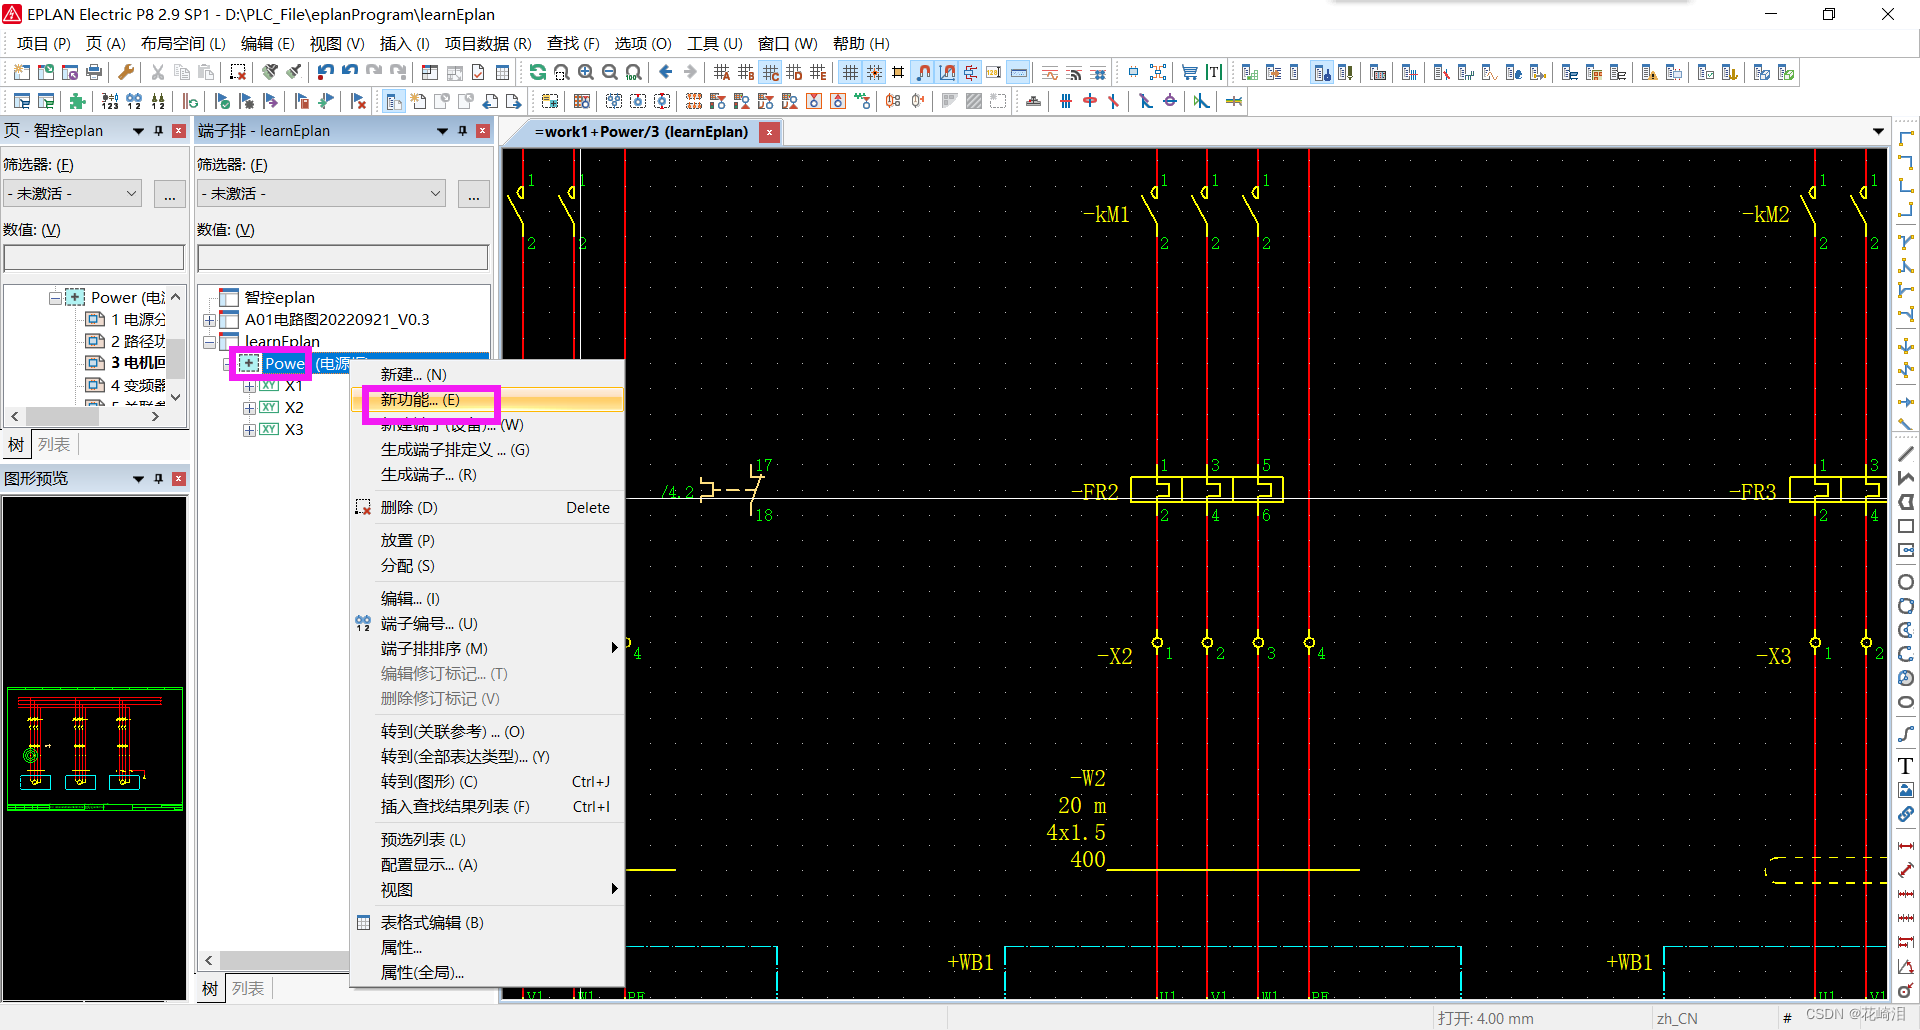
Task: Toggle snap to grid button
Action: point(874,72)
